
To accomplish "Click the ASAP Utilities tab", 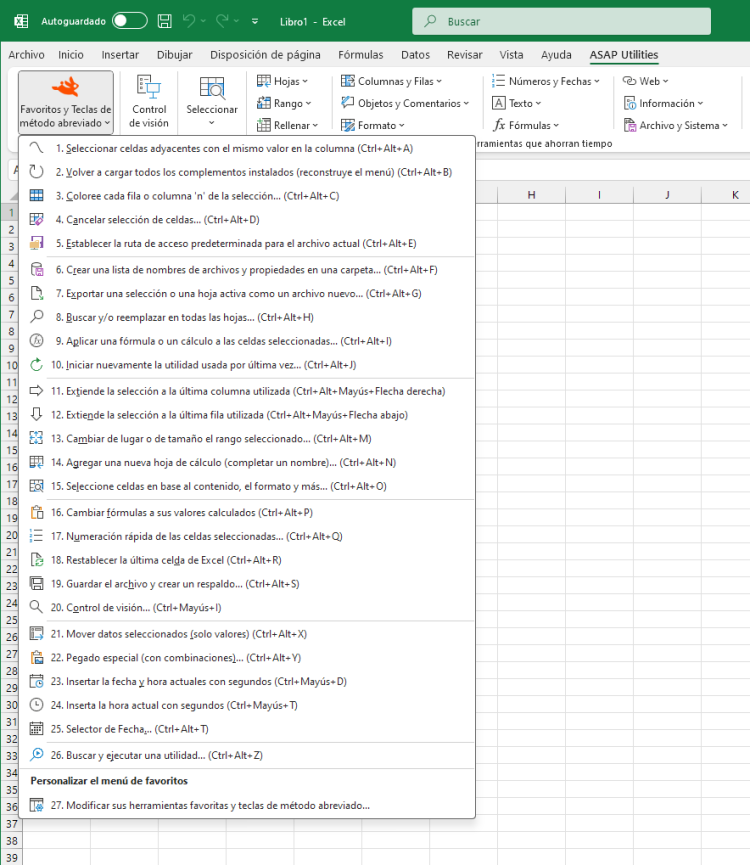I will point(624,55).
